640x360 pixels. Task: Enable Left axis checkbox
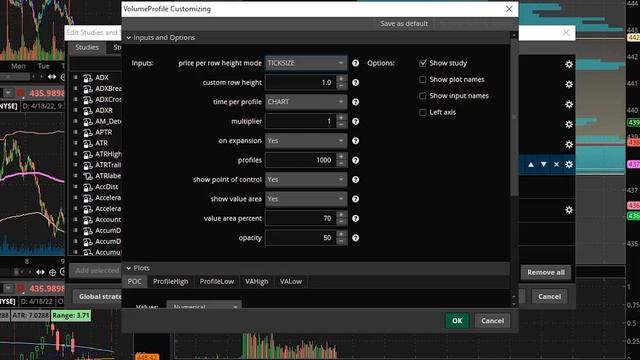click(x=423, y=112)
